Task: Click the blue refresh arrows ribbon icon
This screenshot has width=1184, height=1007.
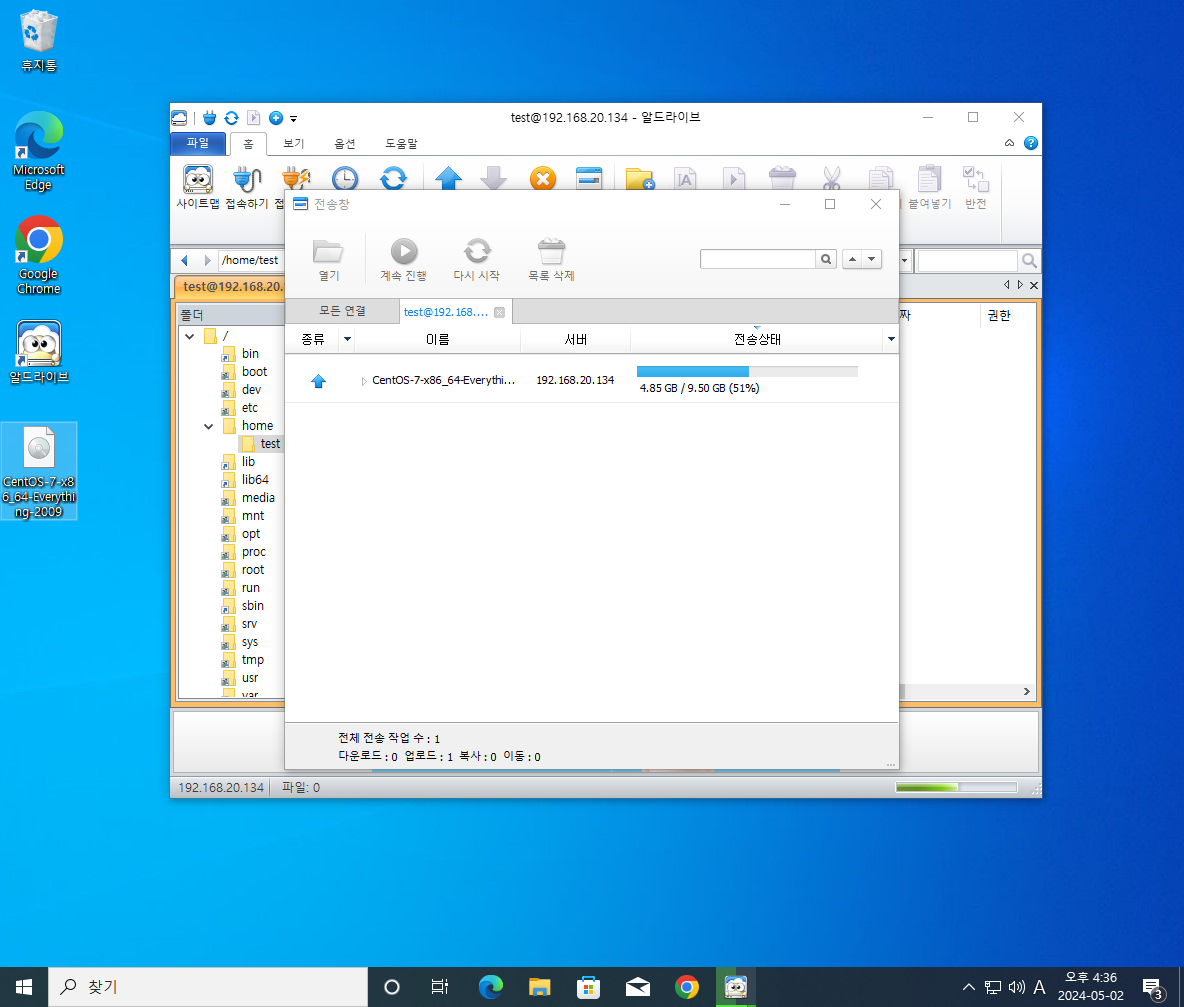Action: pos(393,178)
